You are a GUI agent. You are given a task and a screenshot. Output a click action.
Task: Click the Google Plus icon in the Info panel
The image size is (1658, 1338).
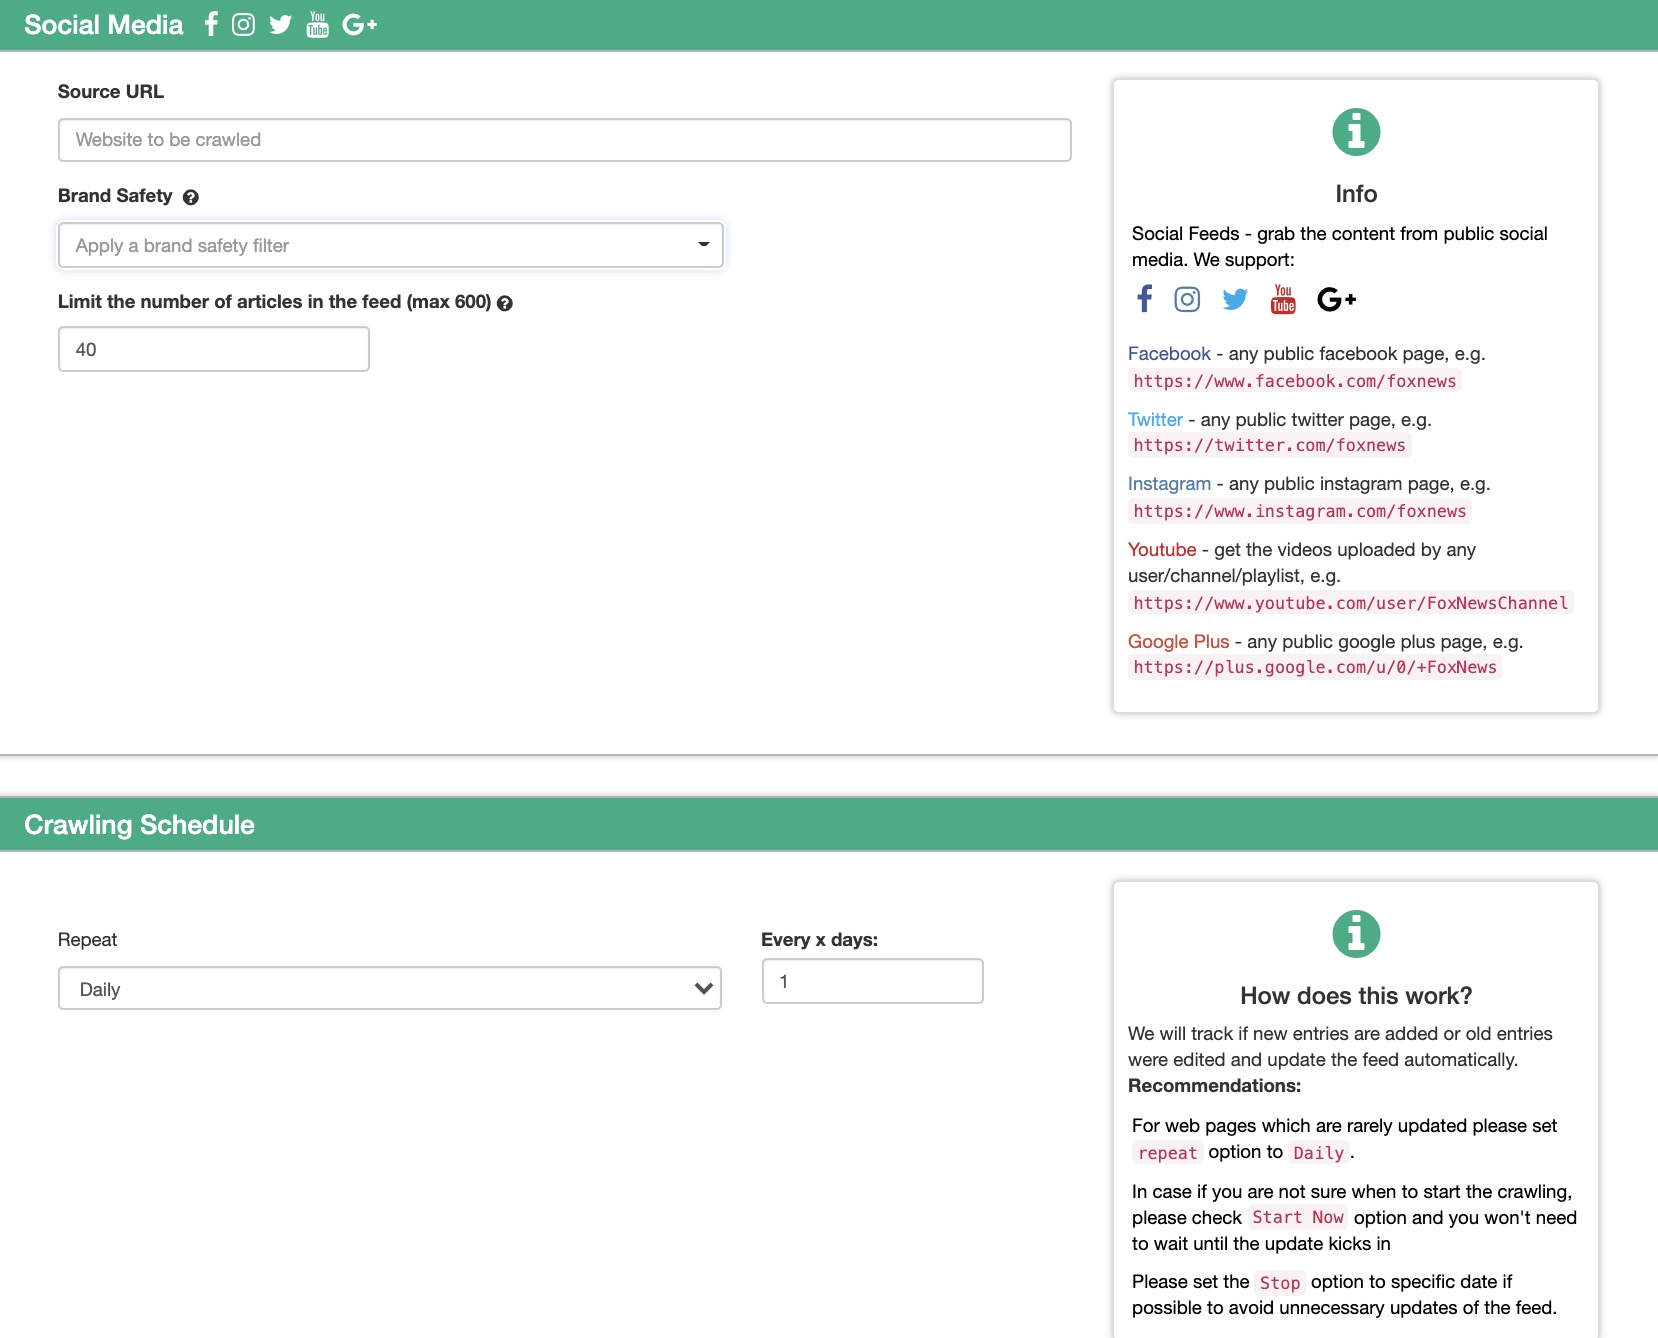(1336, 299)
